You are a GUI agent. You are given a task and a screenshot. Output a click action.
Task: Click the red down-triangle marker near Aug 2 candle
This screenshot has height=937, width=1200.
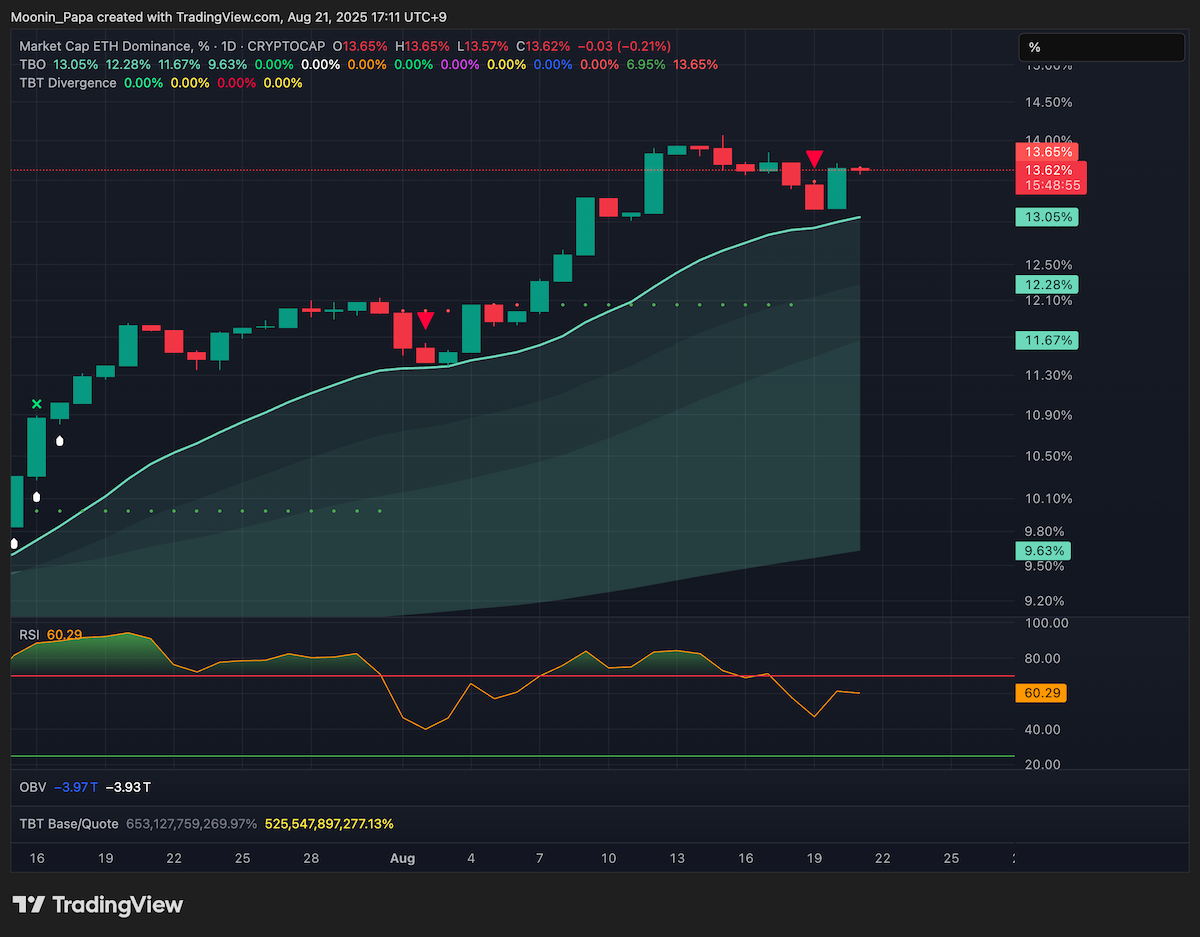pyautogui.click(x=426, y=320)
